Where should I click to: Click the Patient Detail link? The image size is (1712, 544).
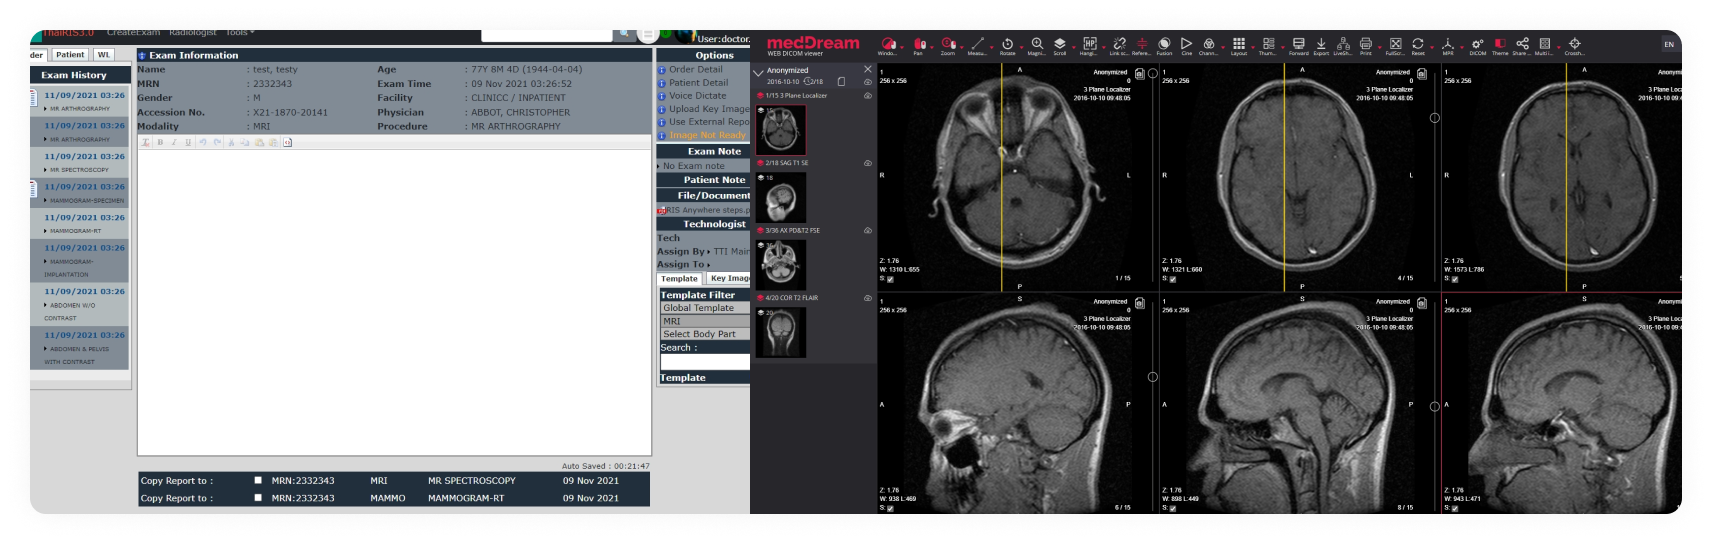pos(698,83)
